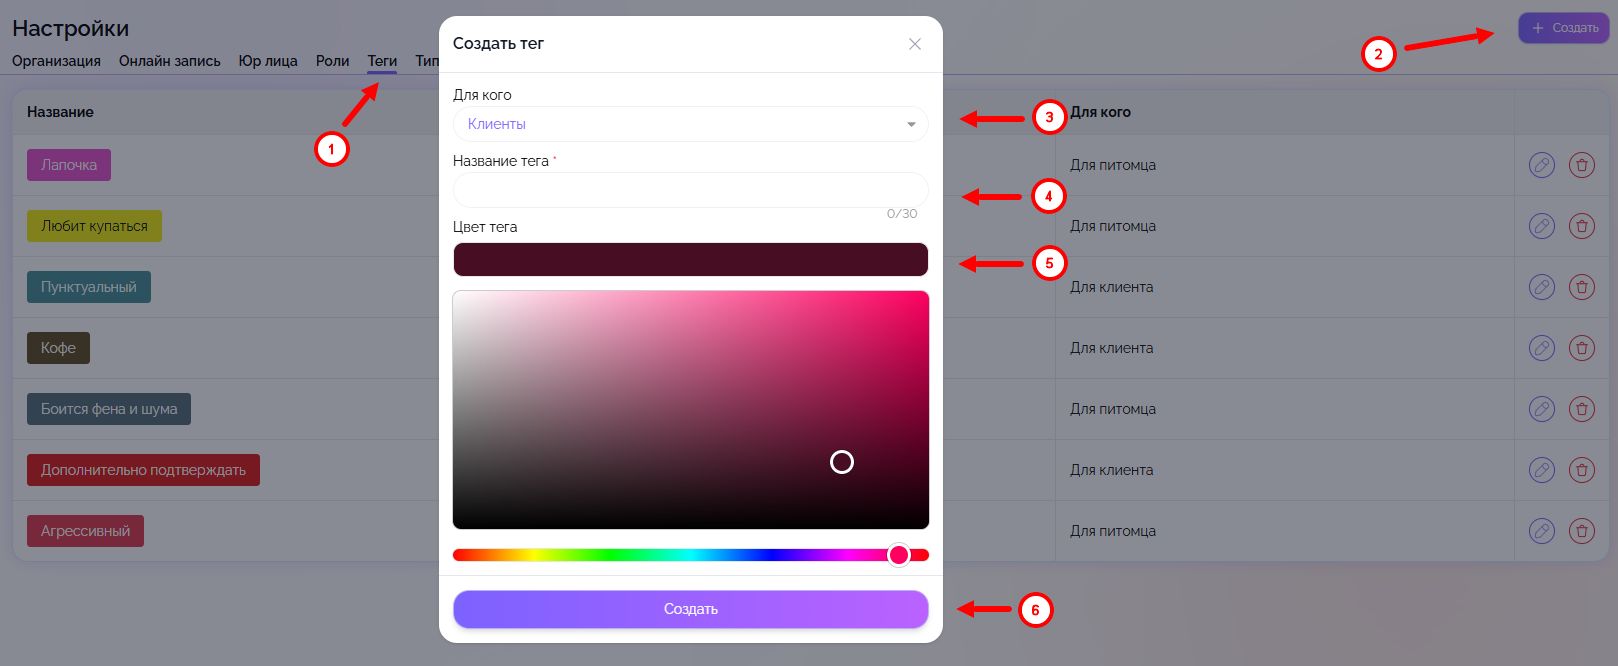Click the Кофе tag label
The width and height of the screenshot is (1618, 666).
pyautogui.click(x=58, y=348)
